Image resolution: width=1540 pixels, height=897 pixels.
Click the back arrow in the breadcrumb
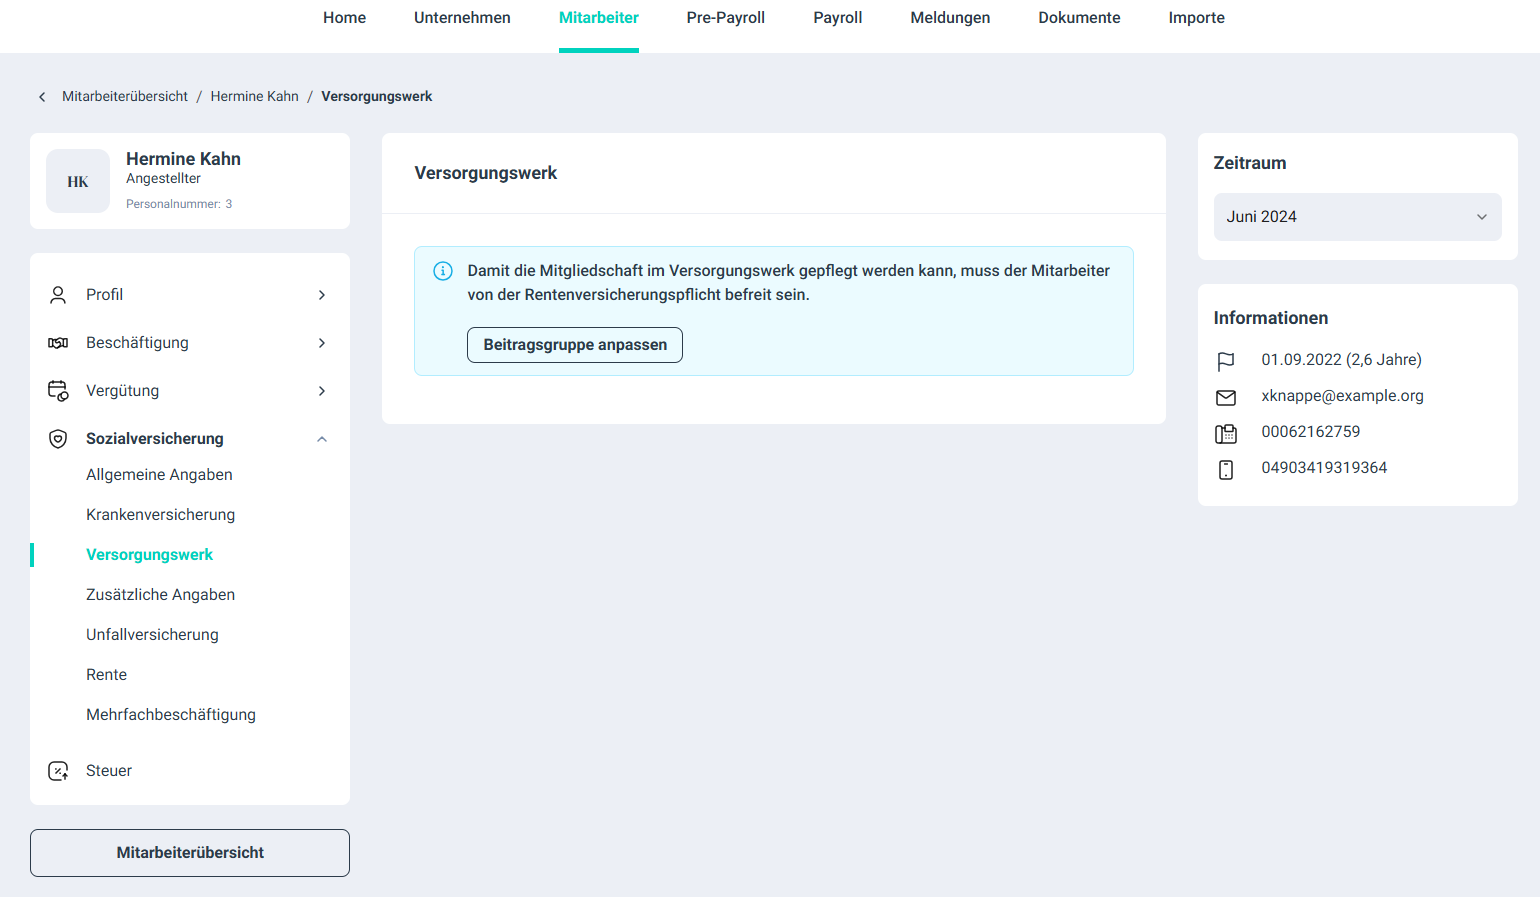click(42, 97)
